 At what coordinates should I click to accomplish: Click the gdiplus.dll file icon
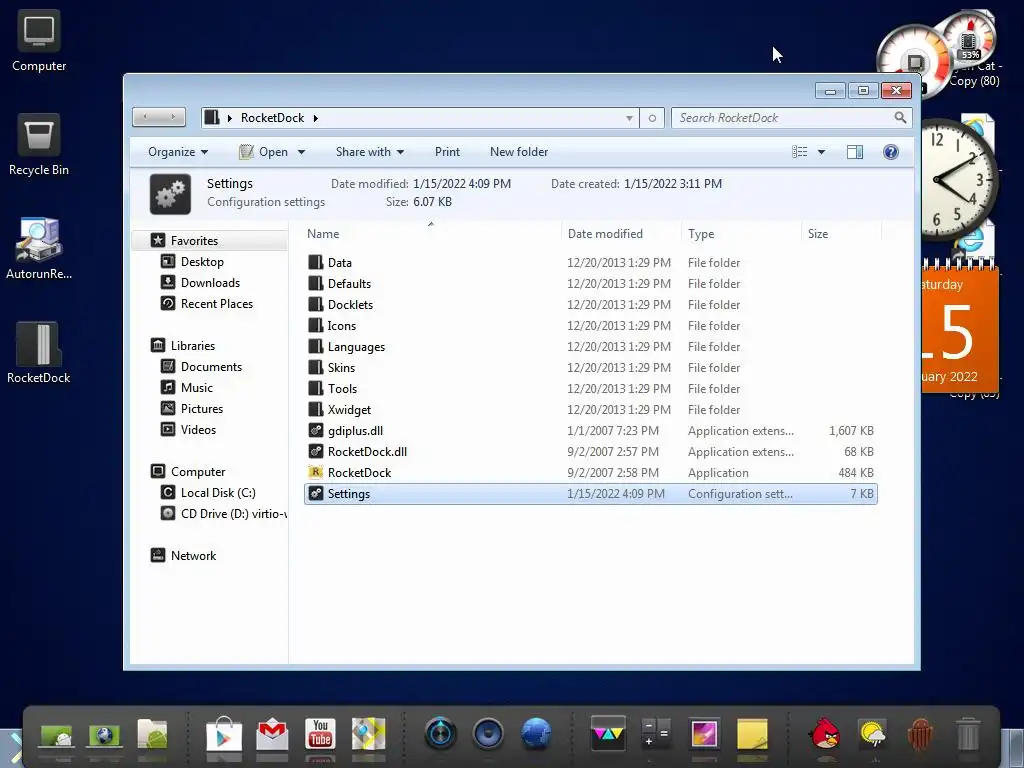315,430
